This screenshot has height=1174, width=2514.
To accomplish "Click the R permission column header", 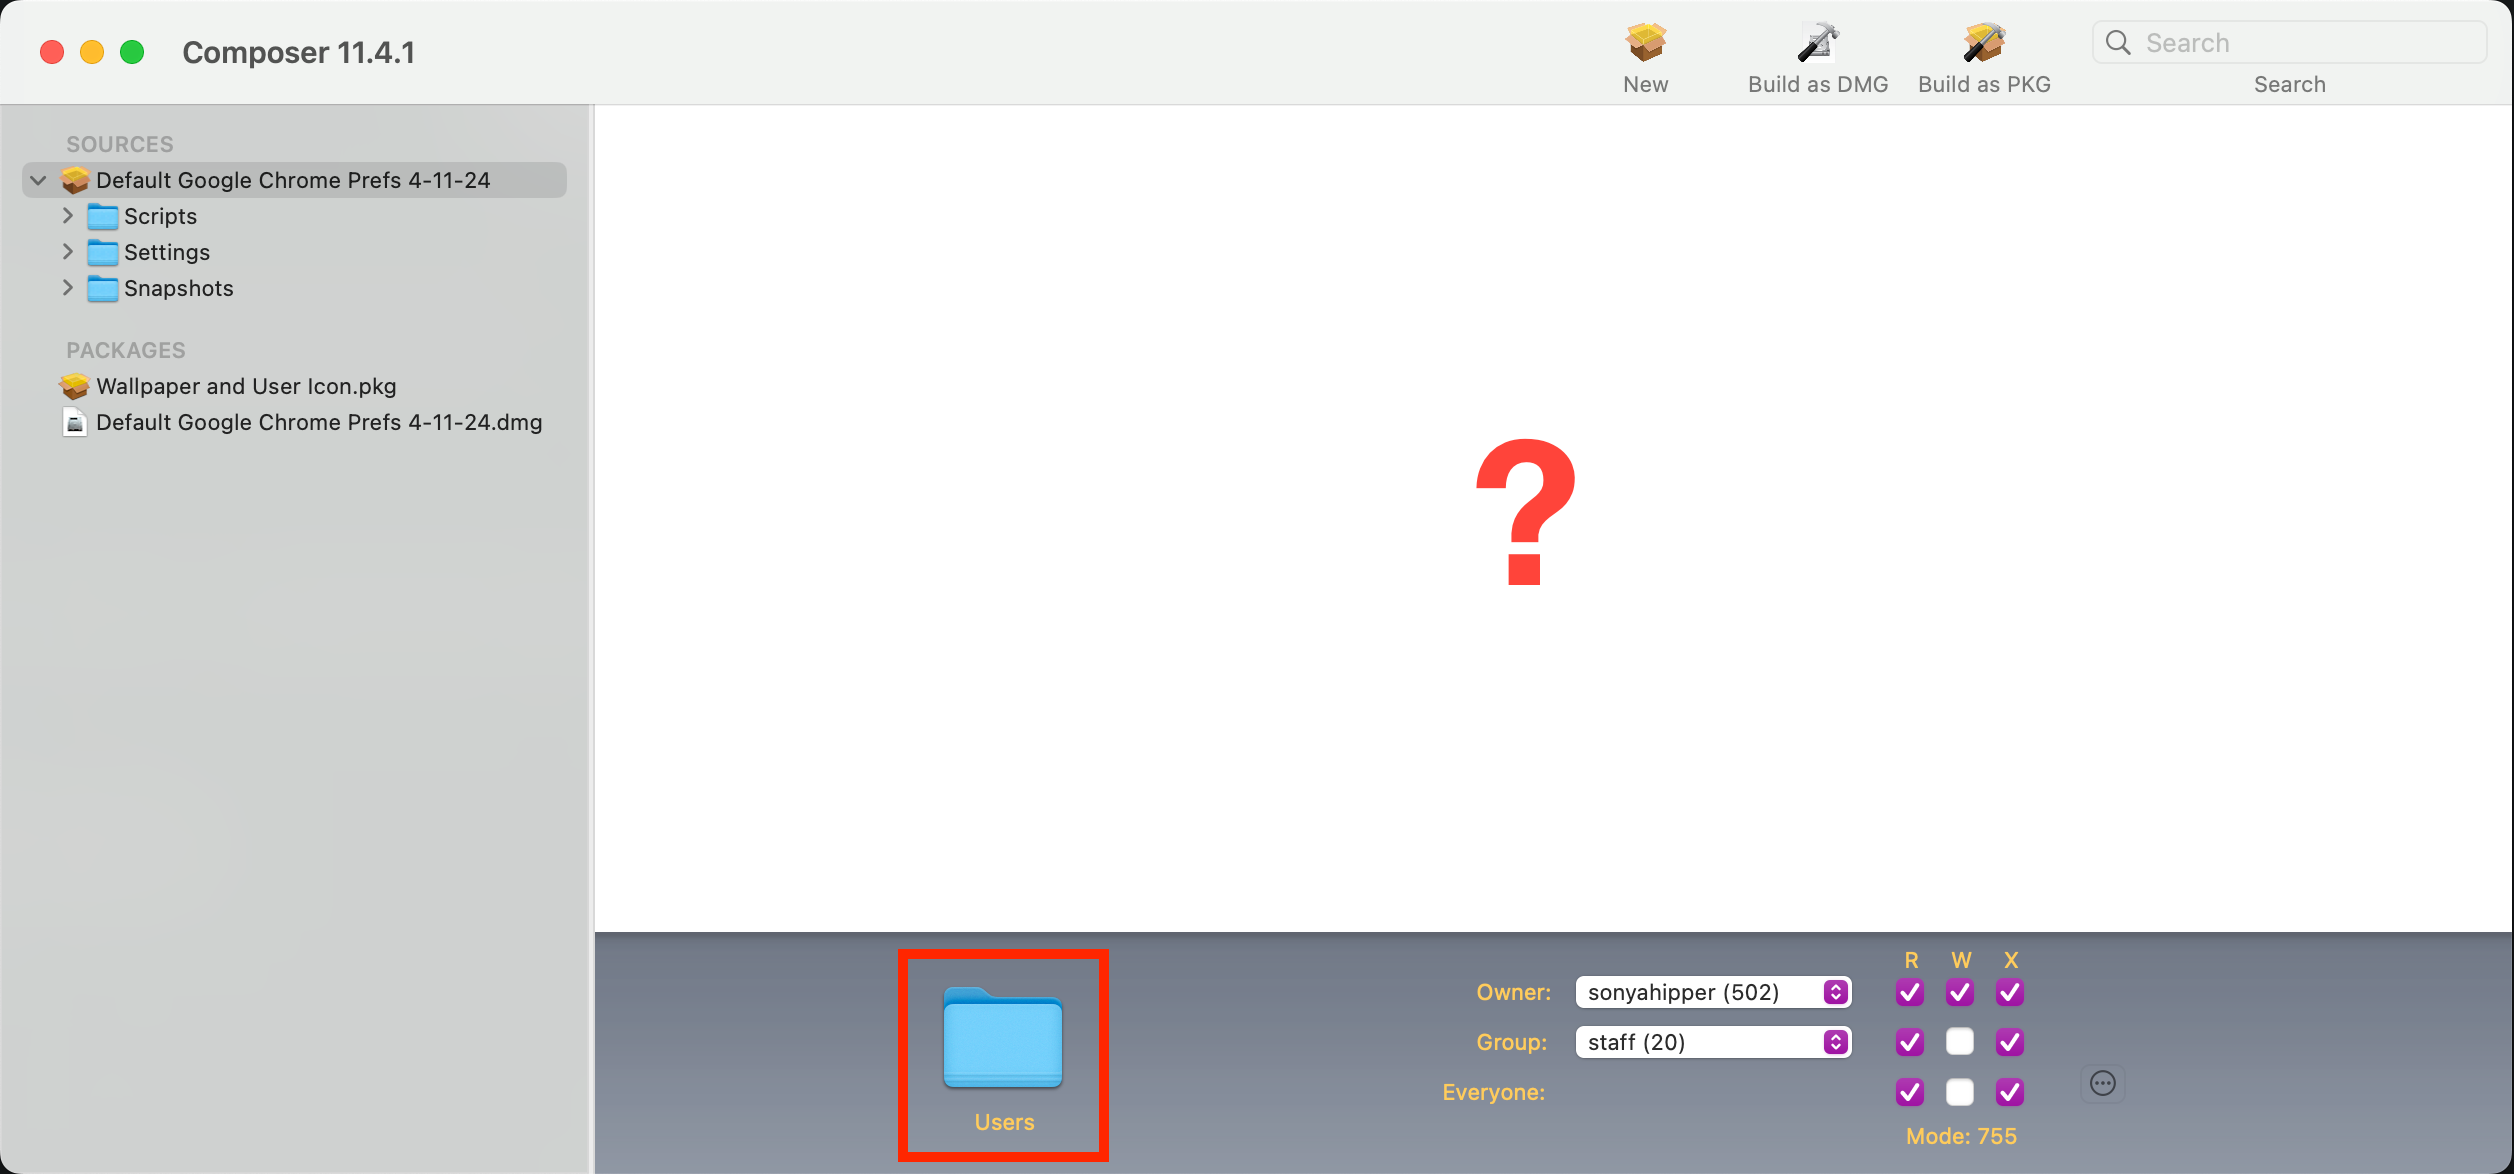I will pyautogui.click(x=1911, y=960).
